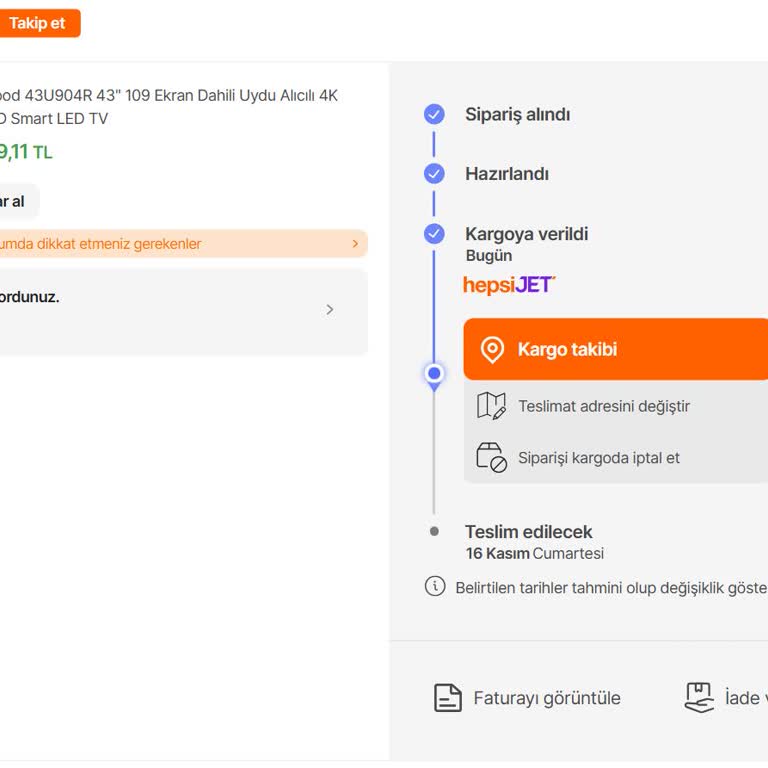Screen dimensions: 768x768
Task: Choose Siparişi kargoda iptal et option
Action: [599, 458]
